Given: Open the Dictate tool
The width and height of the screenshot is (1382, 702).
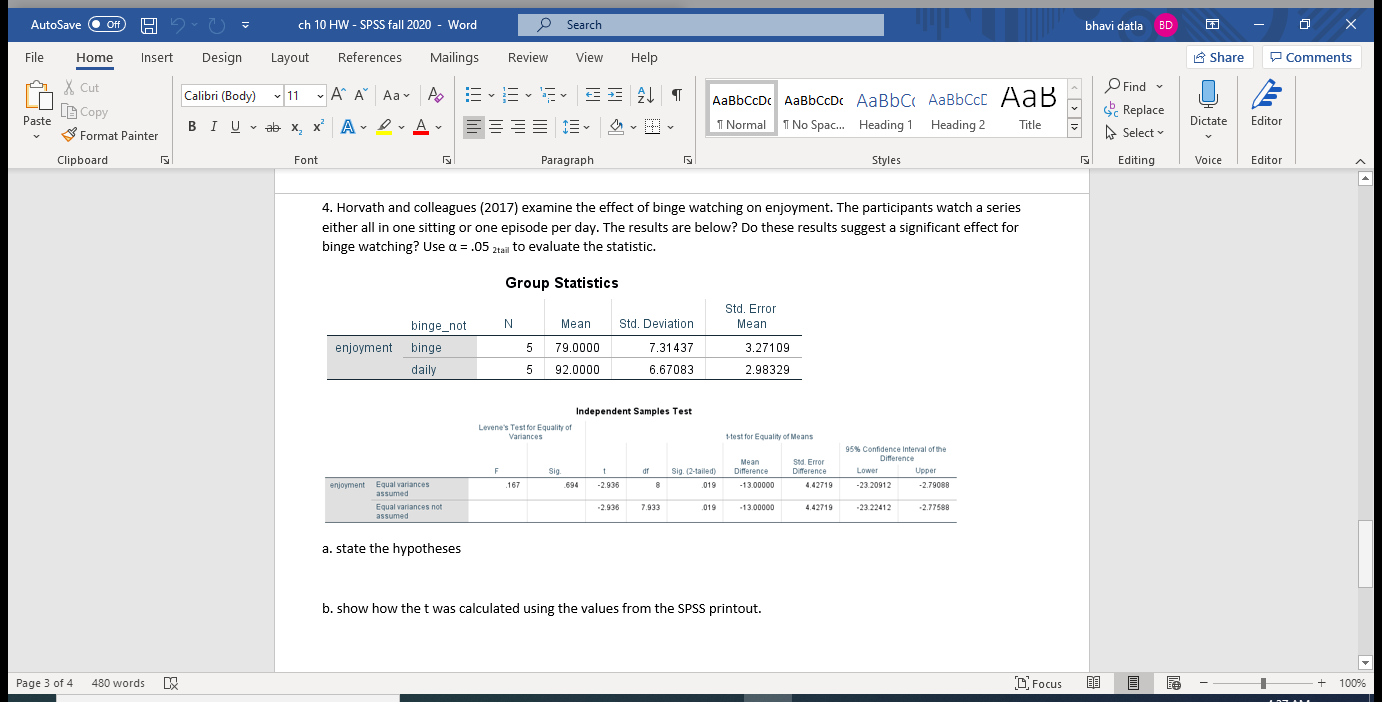Looking at the screenshot, I should [x=1208, y=104].
